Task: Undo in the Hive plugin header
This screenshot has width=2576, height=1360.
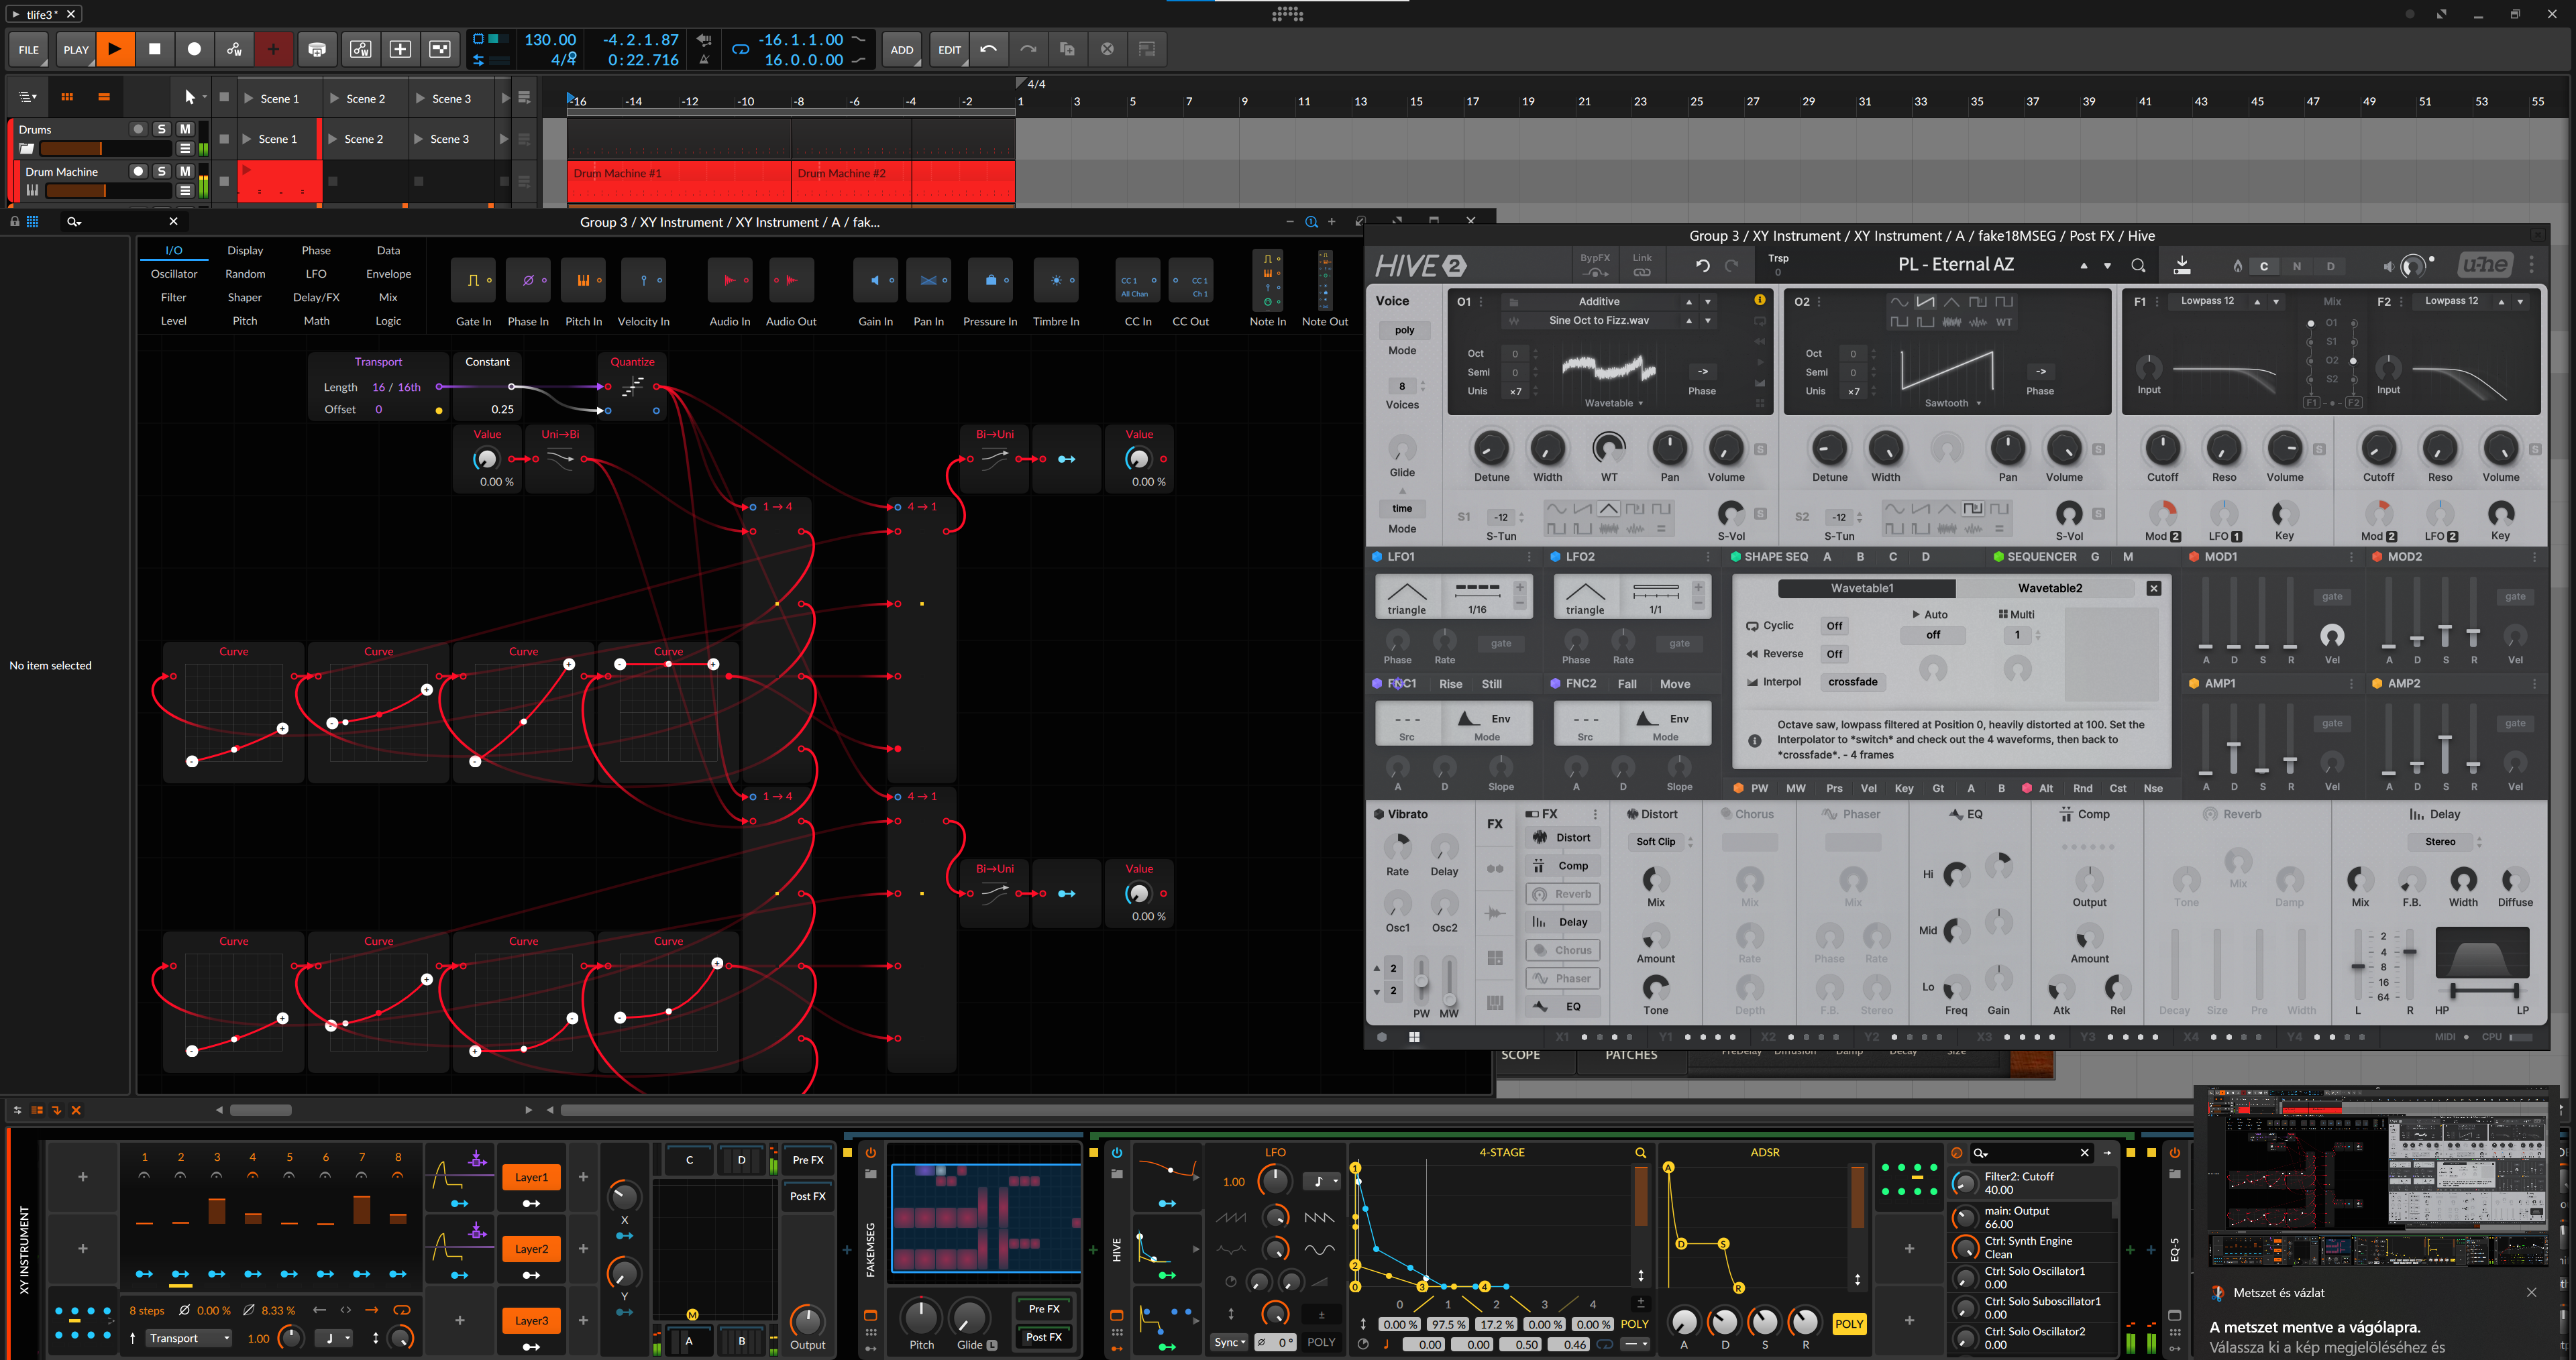Action: pos(1702,266)
